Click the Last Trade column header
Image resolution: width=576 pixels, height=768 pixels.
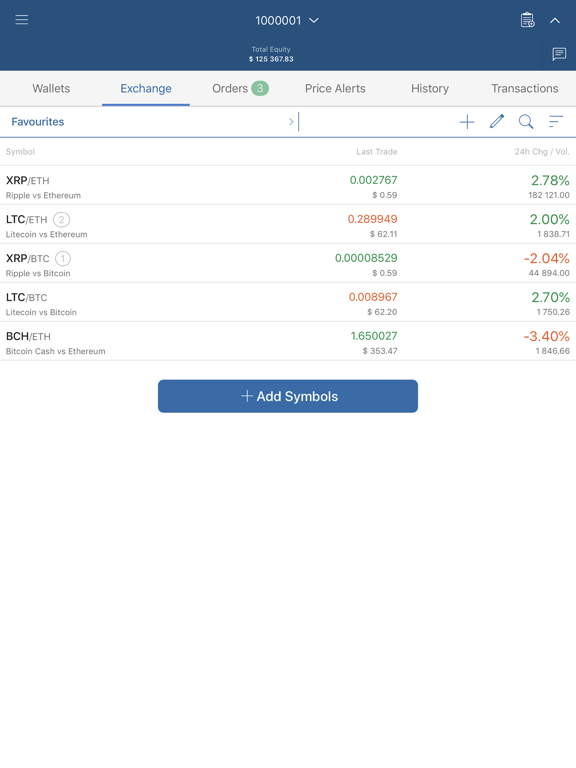pyautogui.click(x=377, y=152)
